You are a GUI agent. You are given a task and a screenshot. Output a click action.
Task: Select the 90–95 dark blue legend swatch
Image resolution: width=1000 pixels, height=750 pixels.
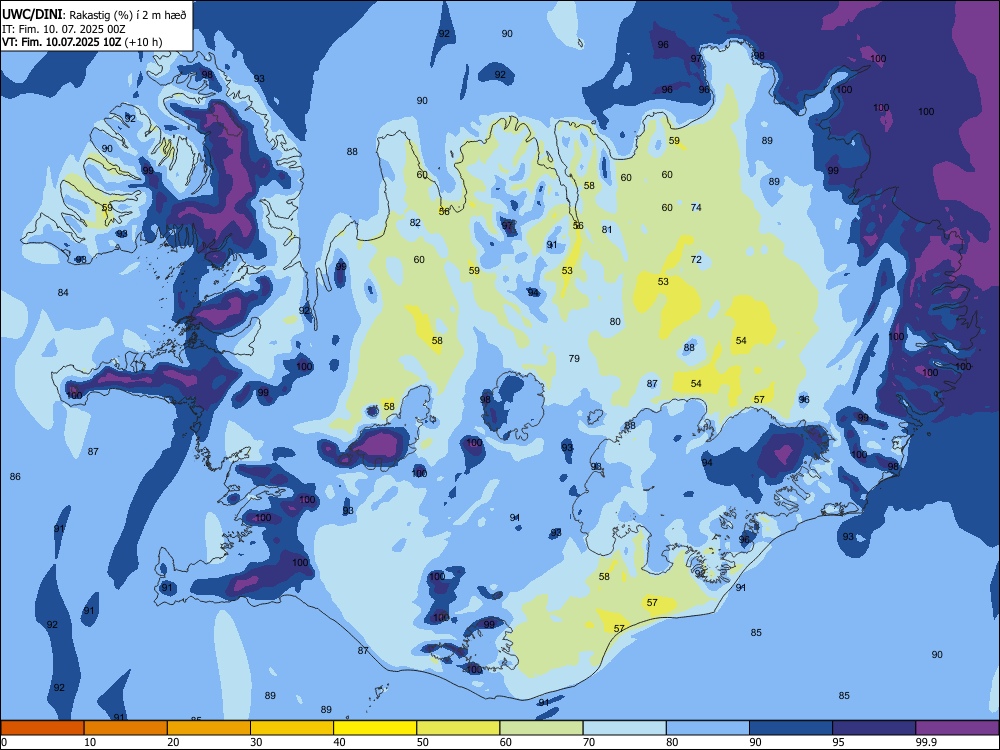pos(791,728)
